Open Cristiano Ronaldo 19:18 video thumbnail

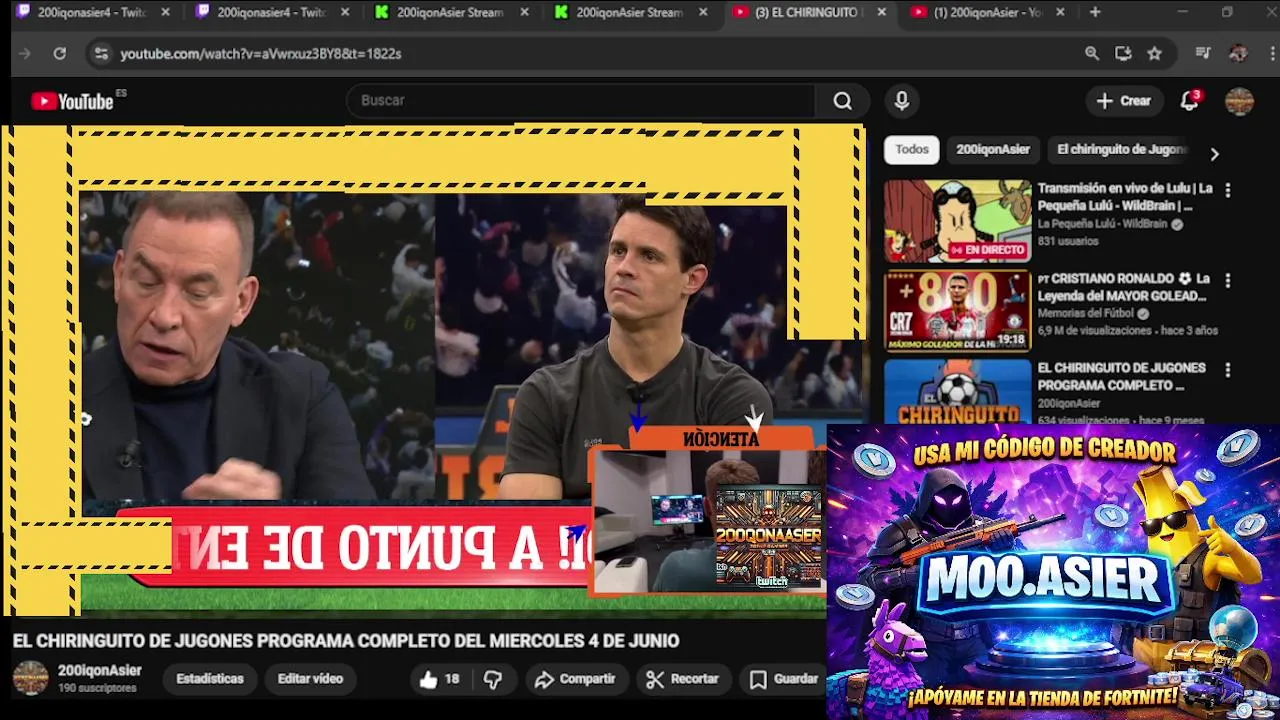click(x=957, y=311)
